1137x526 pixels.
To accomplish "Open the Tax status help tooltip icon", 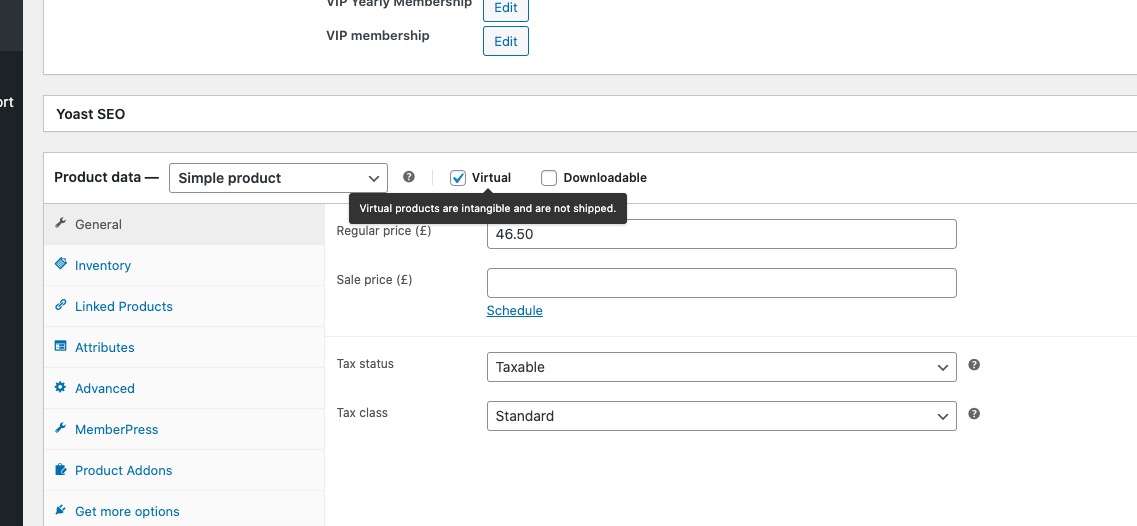I will click(x=975, y=364).
